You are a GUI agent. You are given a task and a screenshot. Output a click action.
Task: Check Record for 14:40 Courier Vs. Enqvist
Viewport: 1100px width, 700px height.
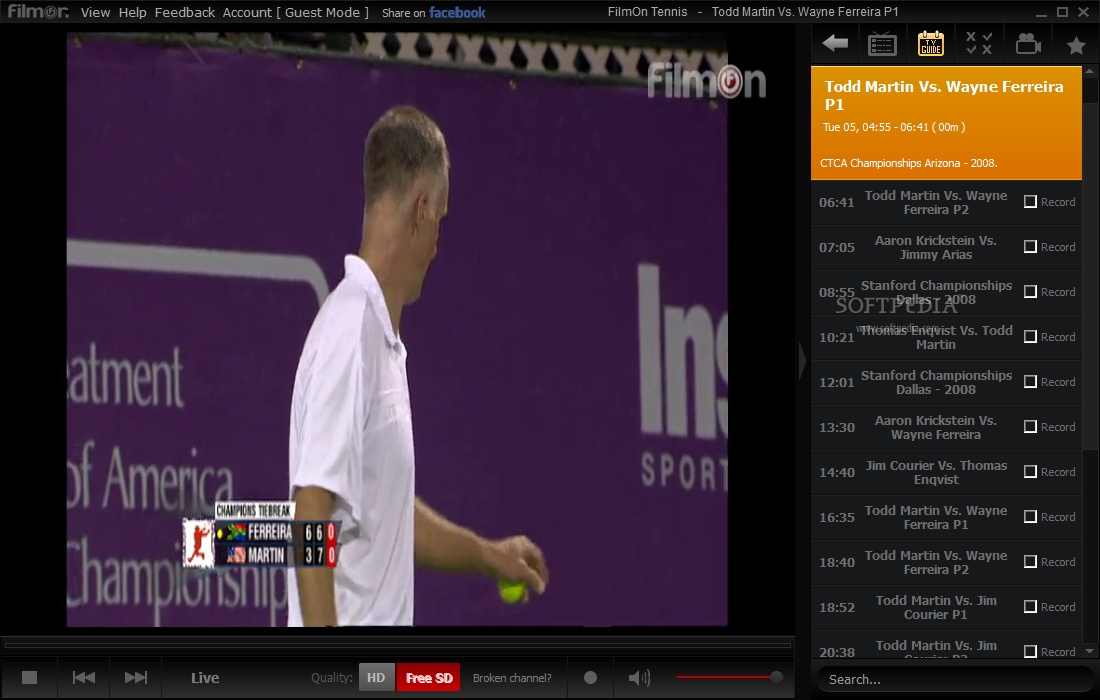[x=1030, y=471]
